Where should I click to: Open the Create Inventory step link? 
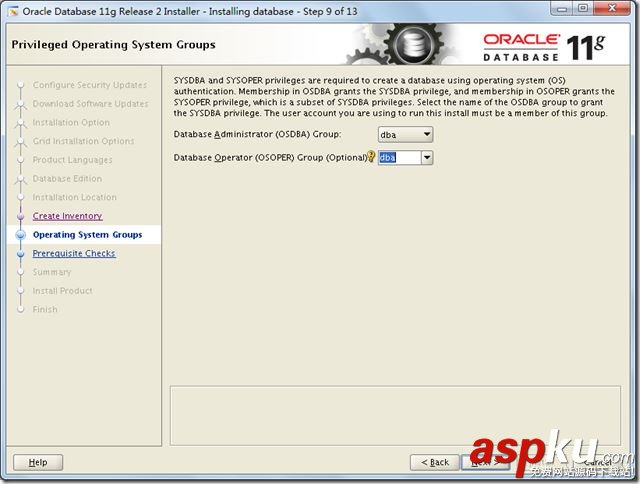tap(67, 216)
